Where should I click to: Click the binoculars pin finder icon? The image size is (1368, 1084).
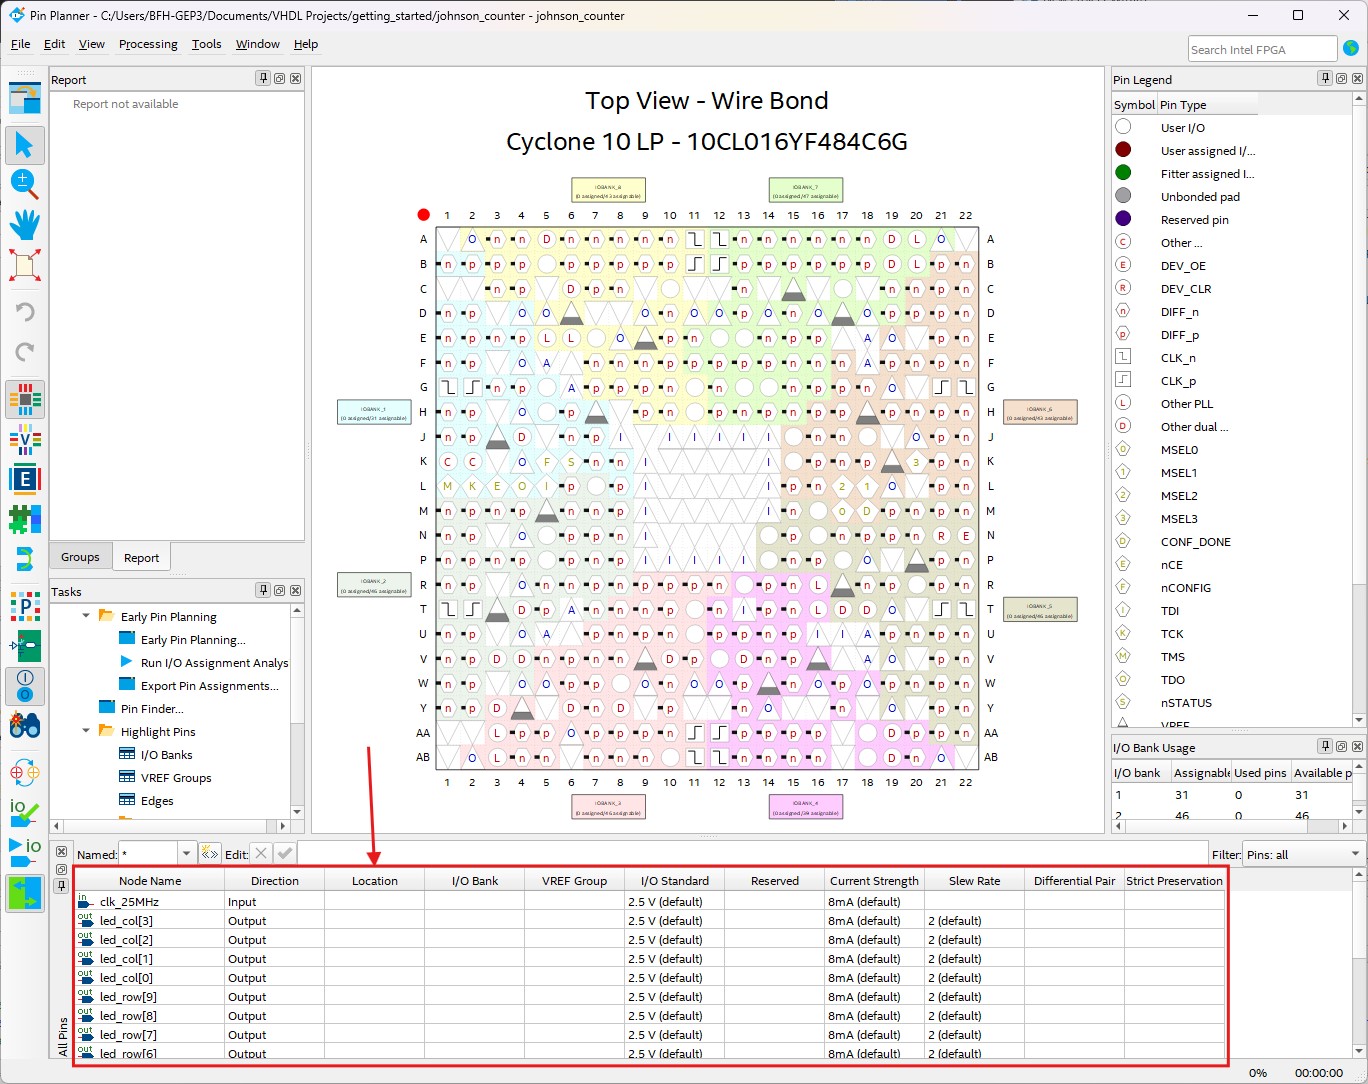(x=25, y=726)
